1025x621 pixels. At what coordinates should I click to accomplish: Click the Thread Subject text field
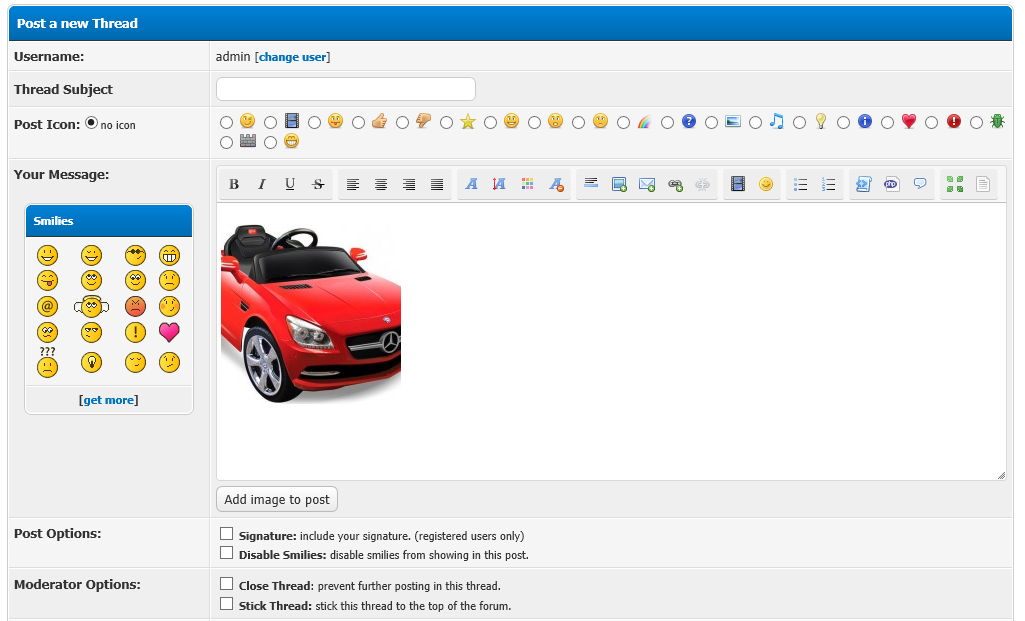click(x=346, y=89)
